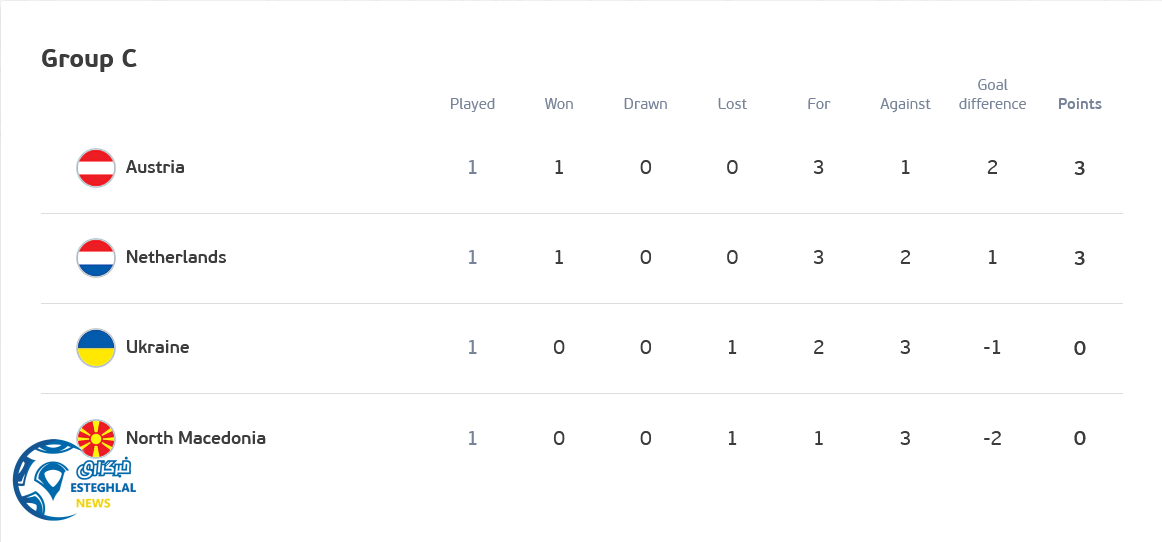Click the Group C heading
Screen dimensions: 1162x542
point(89,59)
